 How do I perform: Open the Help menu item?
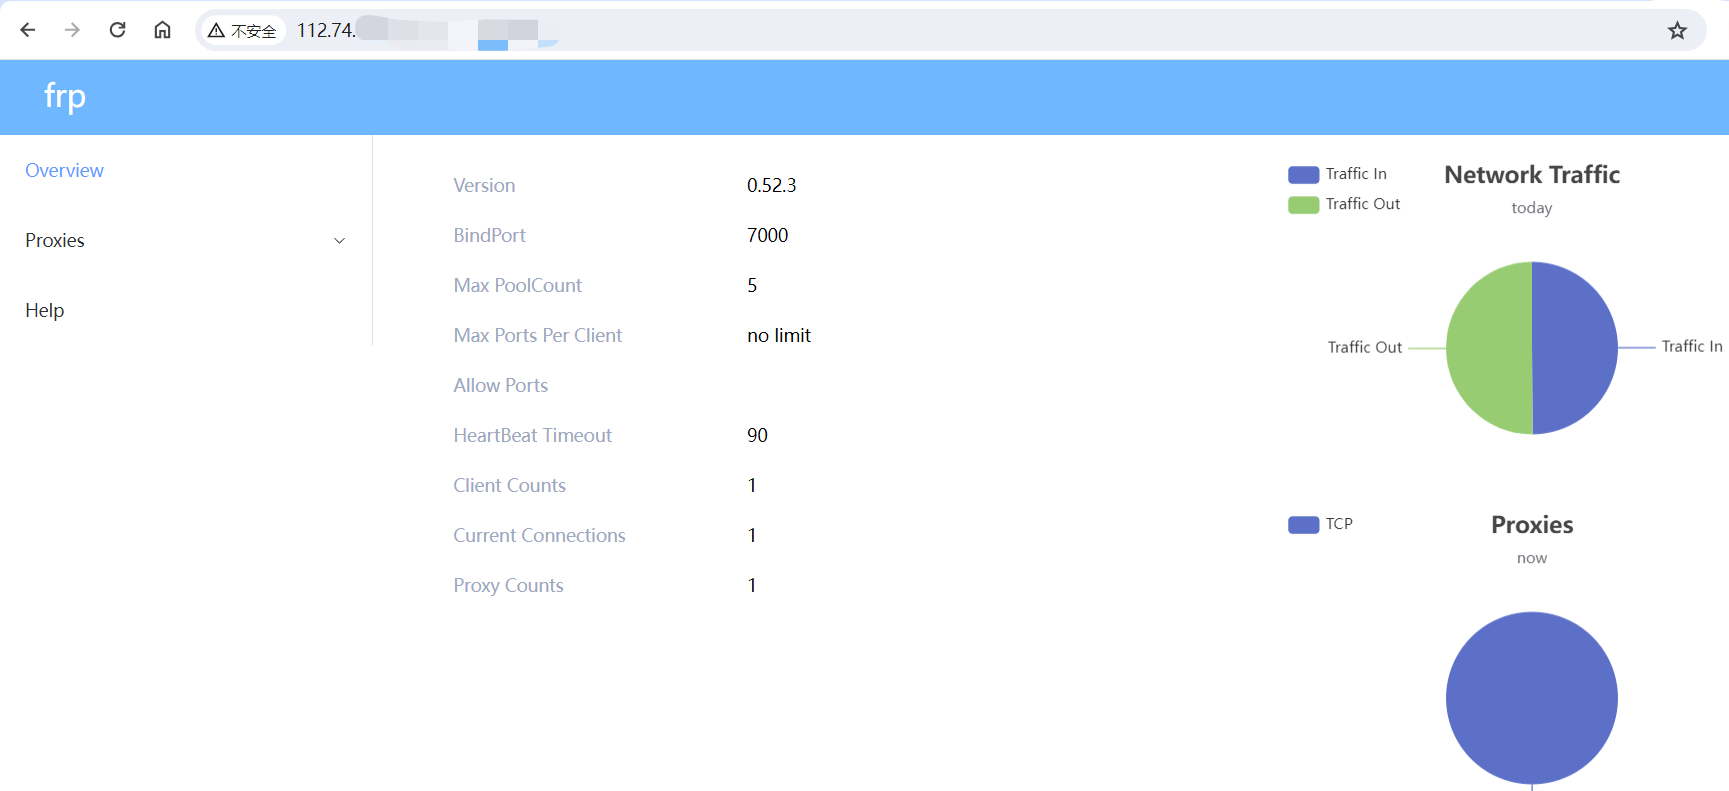click(44, 310)
